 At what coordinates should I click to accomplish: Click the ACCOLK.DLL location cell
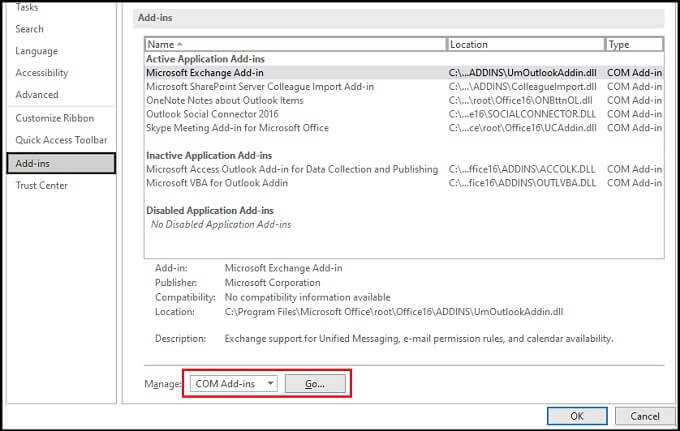coord(522,169)
